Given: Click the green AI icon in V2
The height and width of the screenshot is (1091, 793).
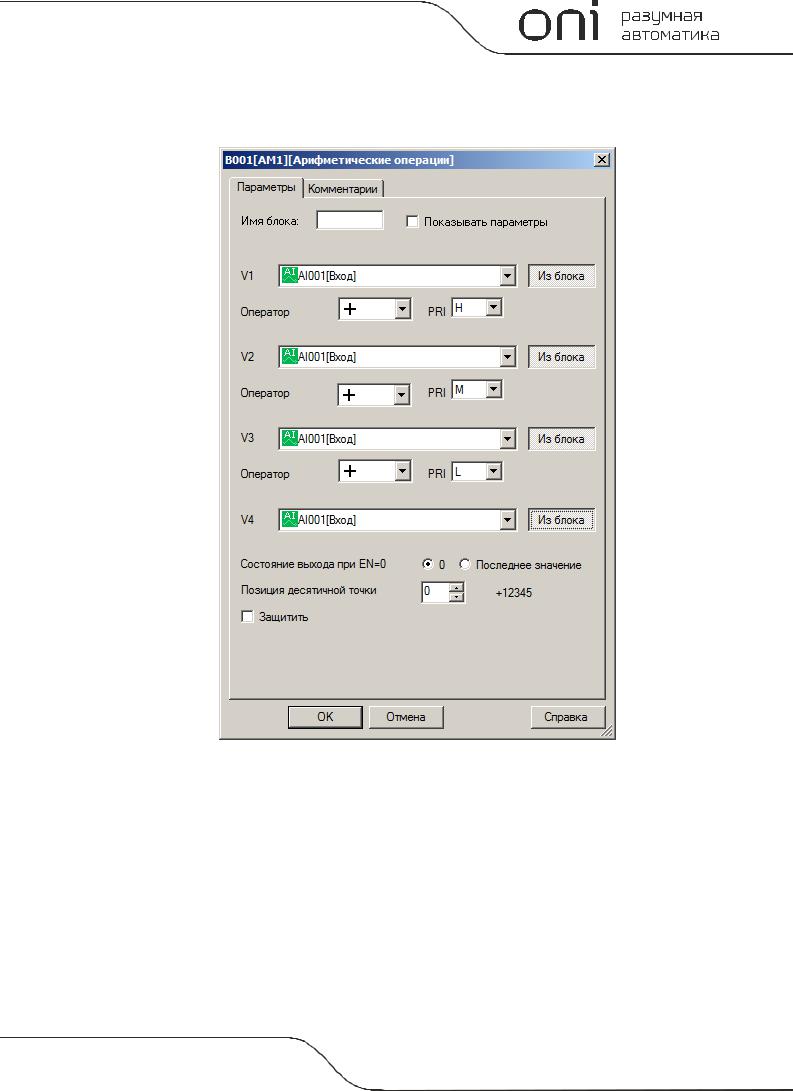Looking at the screenshot, I should [x=290, y=356].
